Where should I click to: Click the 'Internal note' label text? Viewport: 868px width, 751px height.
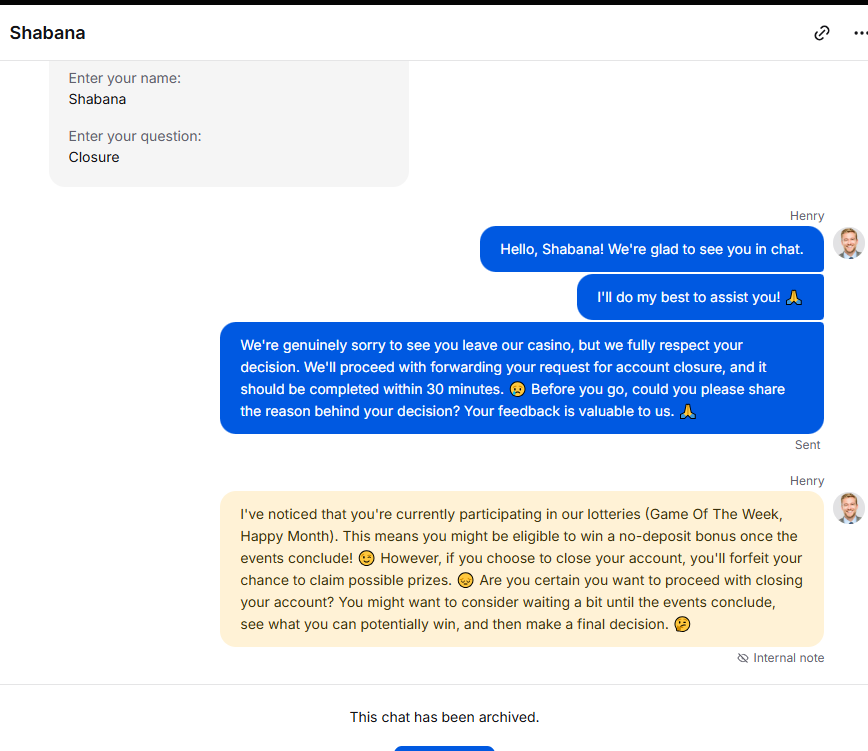[788, 658]
